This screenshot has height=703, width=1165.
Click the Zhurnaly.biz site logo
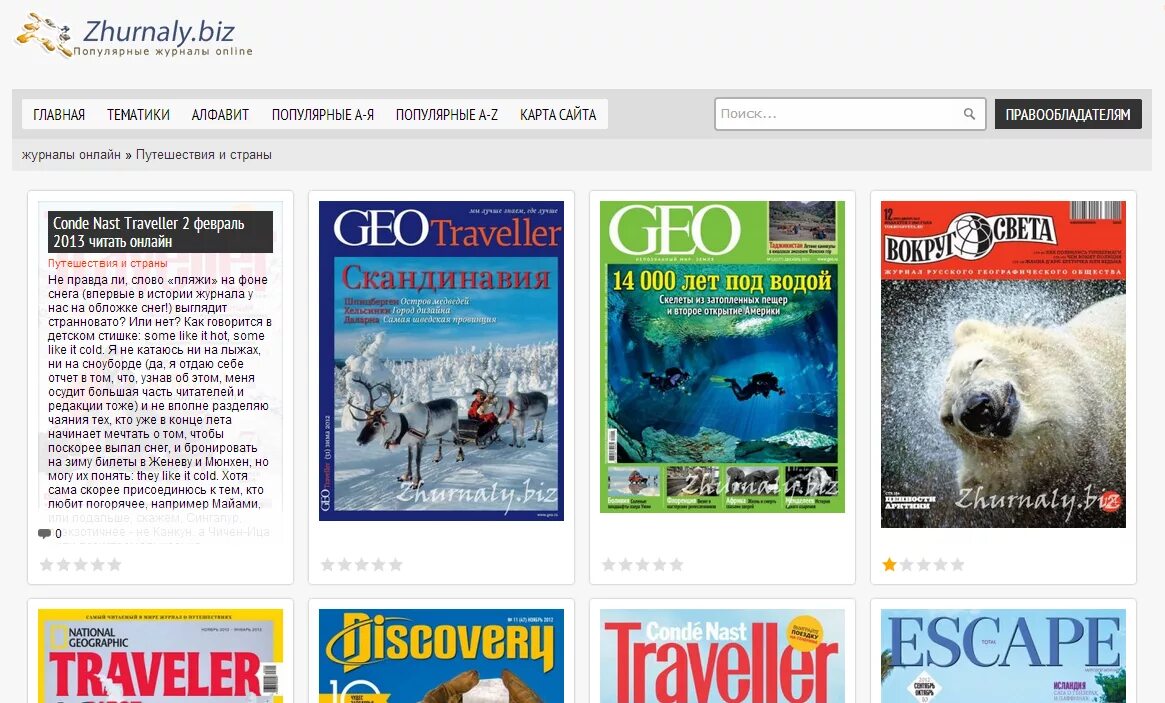(x=134, y=36)
